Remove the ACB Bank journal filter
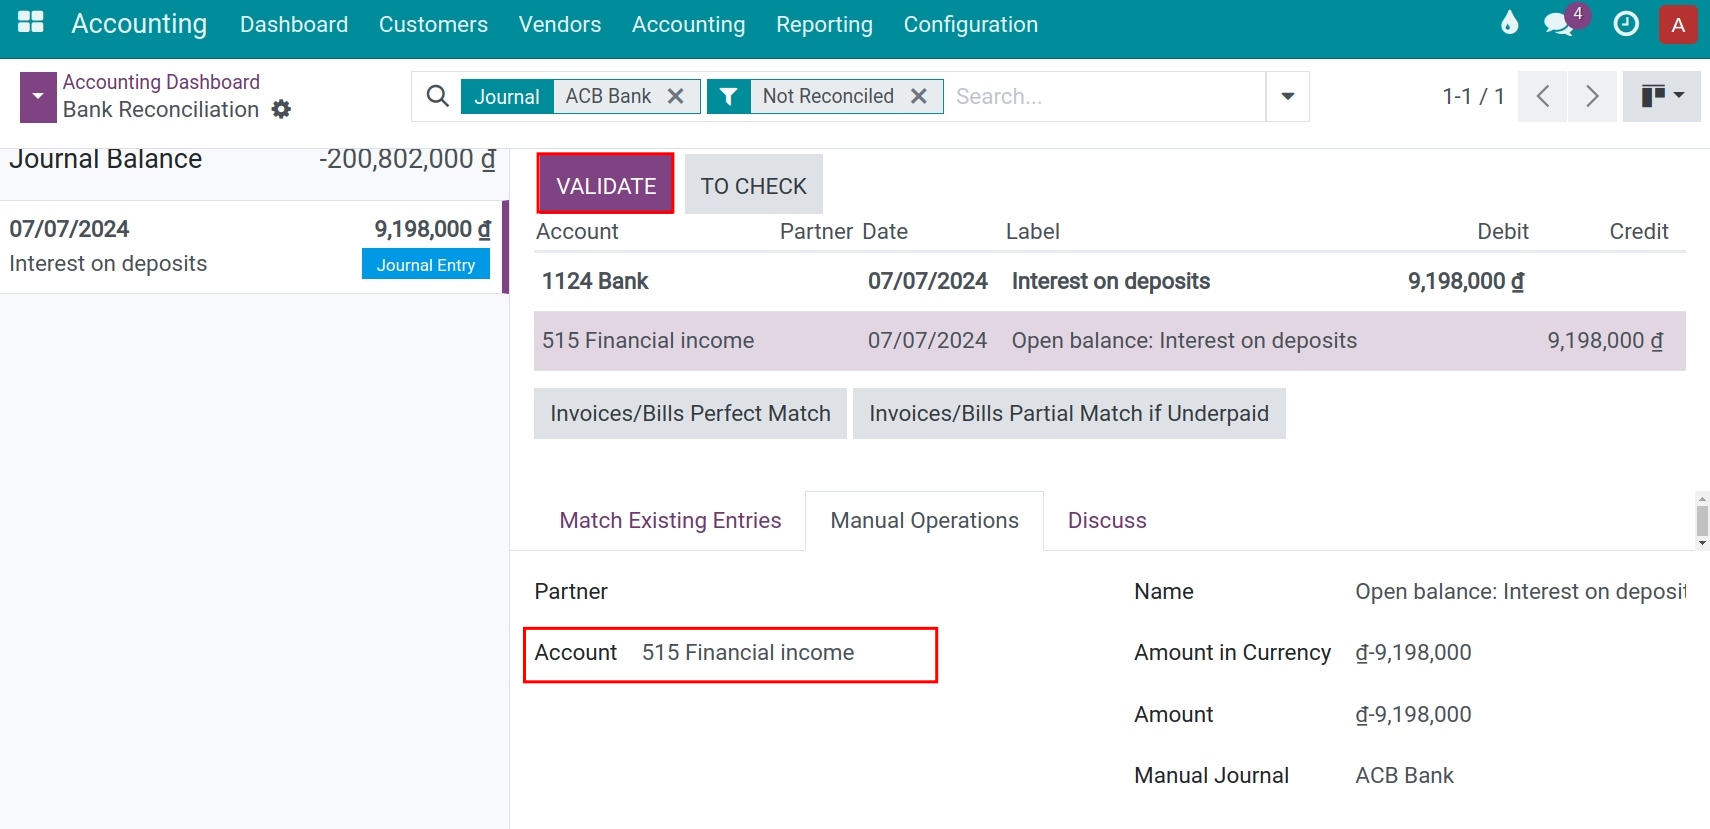Viewport: 1710px width, 829px height. tap(676, 96)
